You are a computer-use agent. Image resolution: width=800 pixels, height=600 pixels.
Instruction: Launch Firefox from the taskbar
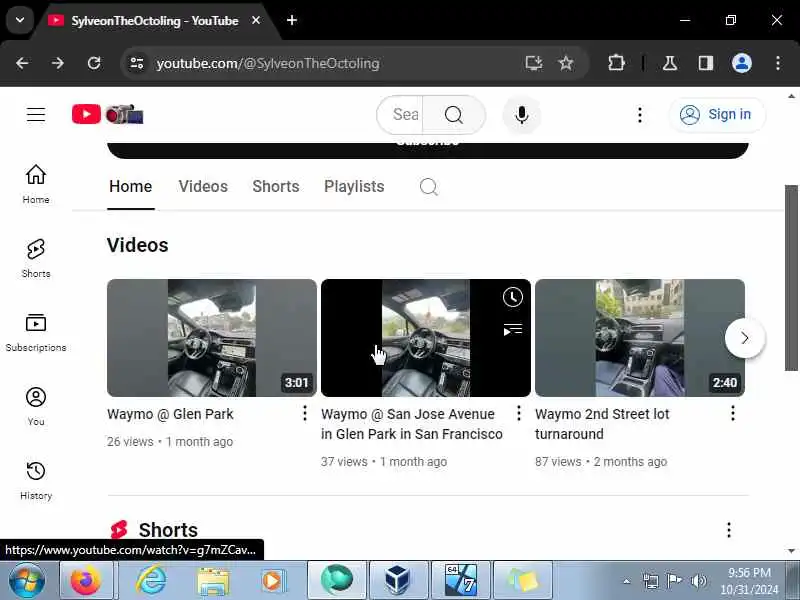tap(86, 581)
